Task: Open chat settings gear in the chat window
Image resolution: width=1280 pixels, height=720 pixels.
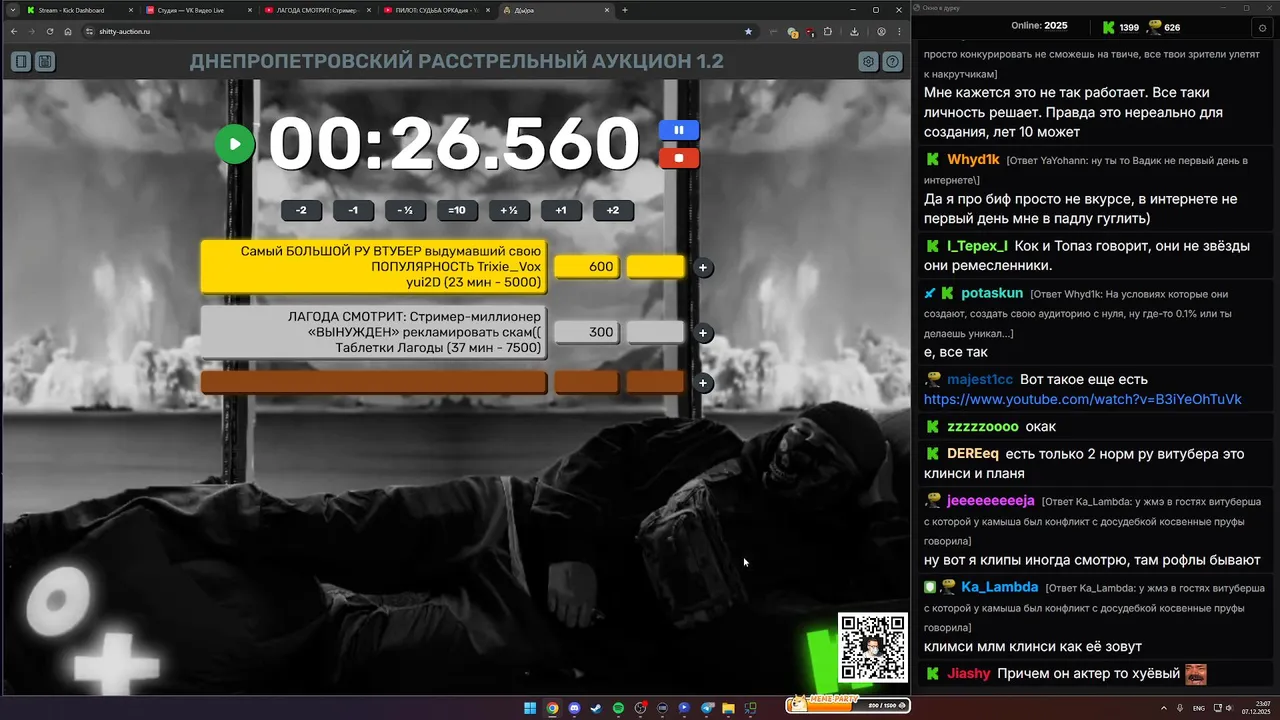Action: coord(1264,27)
